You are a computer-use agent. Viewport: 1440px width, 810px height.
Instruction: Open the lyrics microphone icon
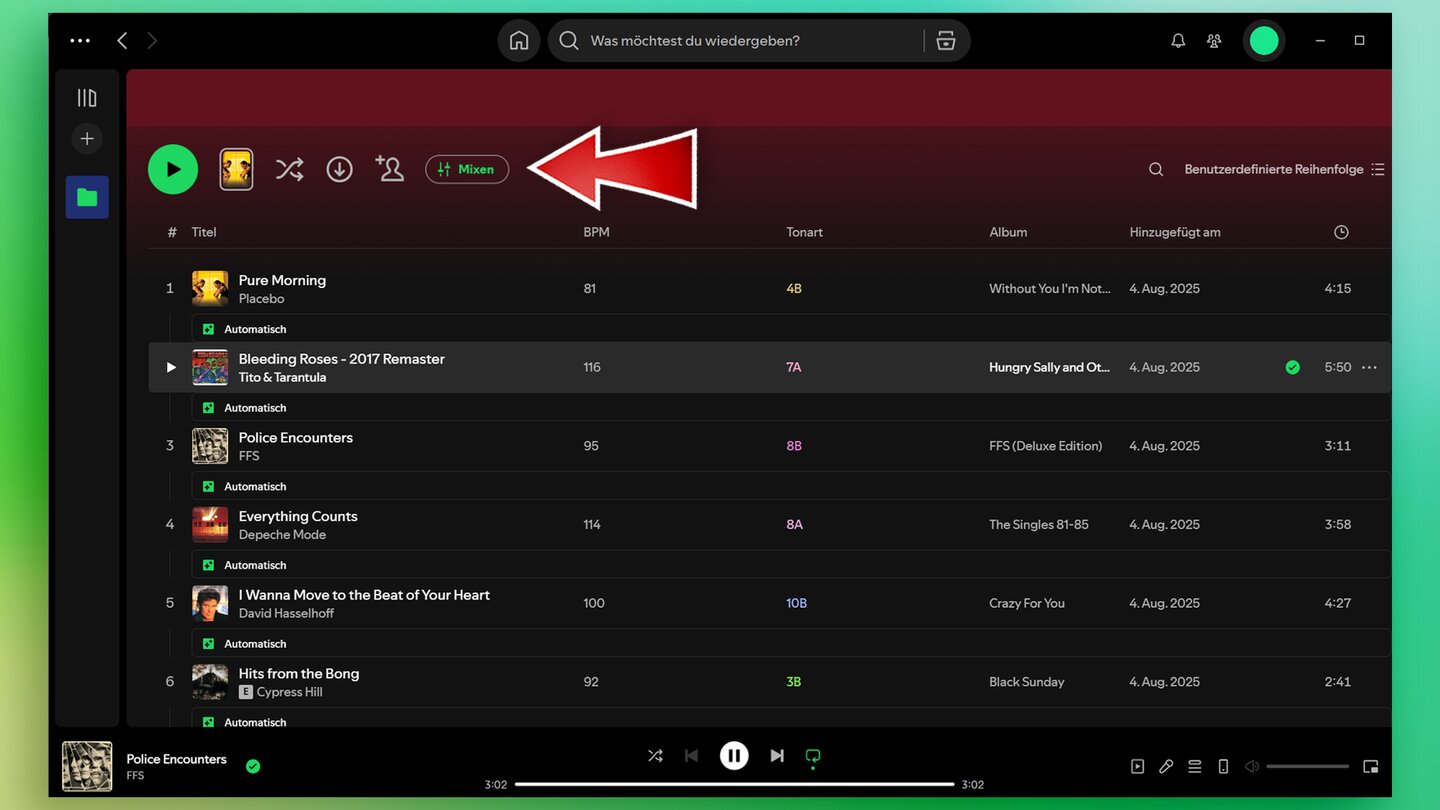(1166, 767)
